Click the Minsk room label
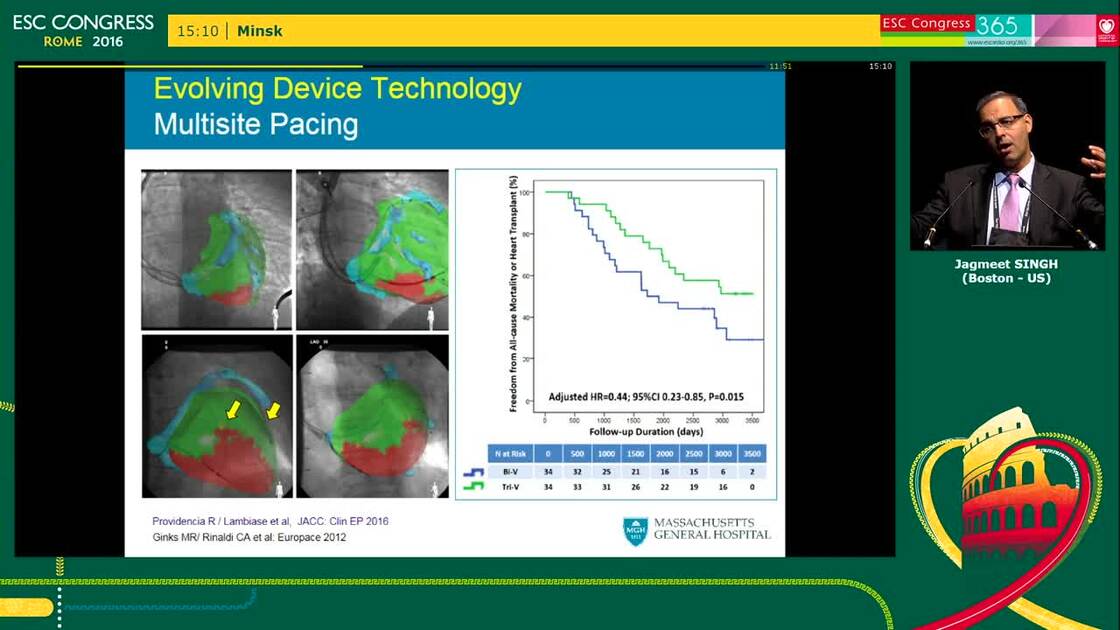The width and height of the screenshot is (1120, 630). pos(260,31)
